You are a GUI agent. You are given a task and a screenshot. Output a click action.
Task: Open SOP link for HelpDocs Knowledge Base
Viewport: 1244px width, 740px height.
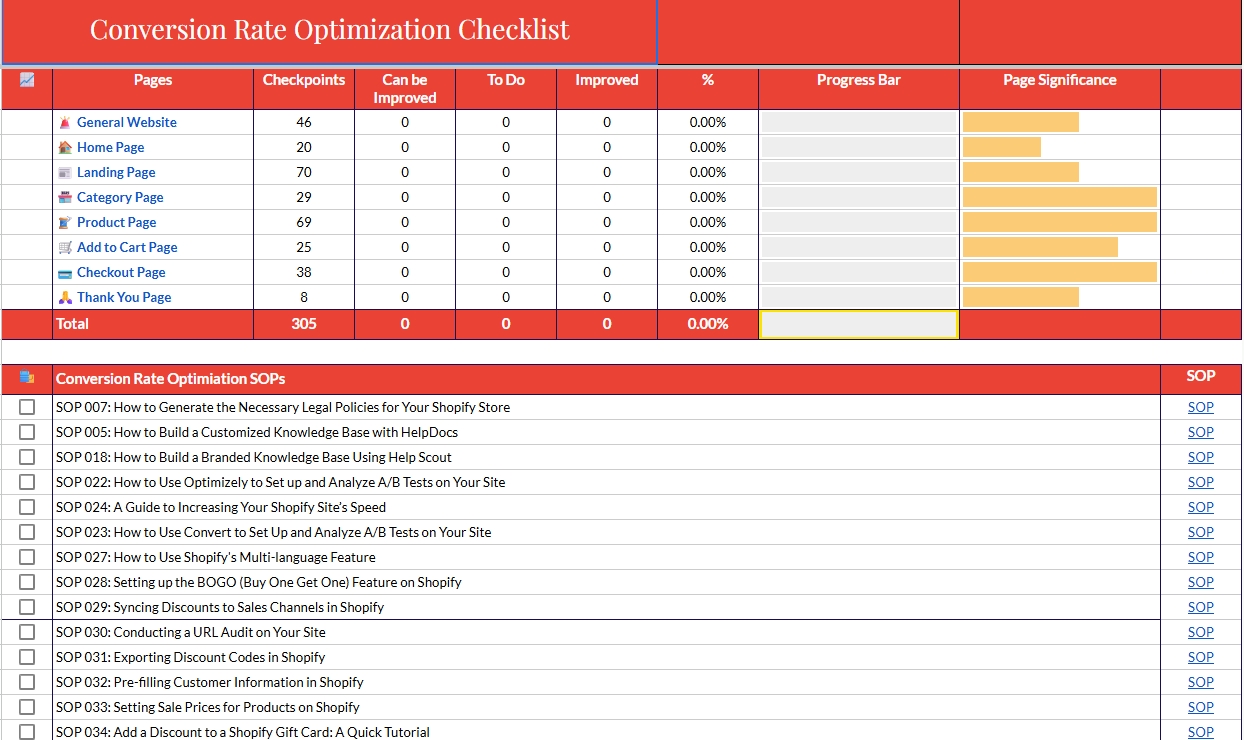coord(1200,432)
